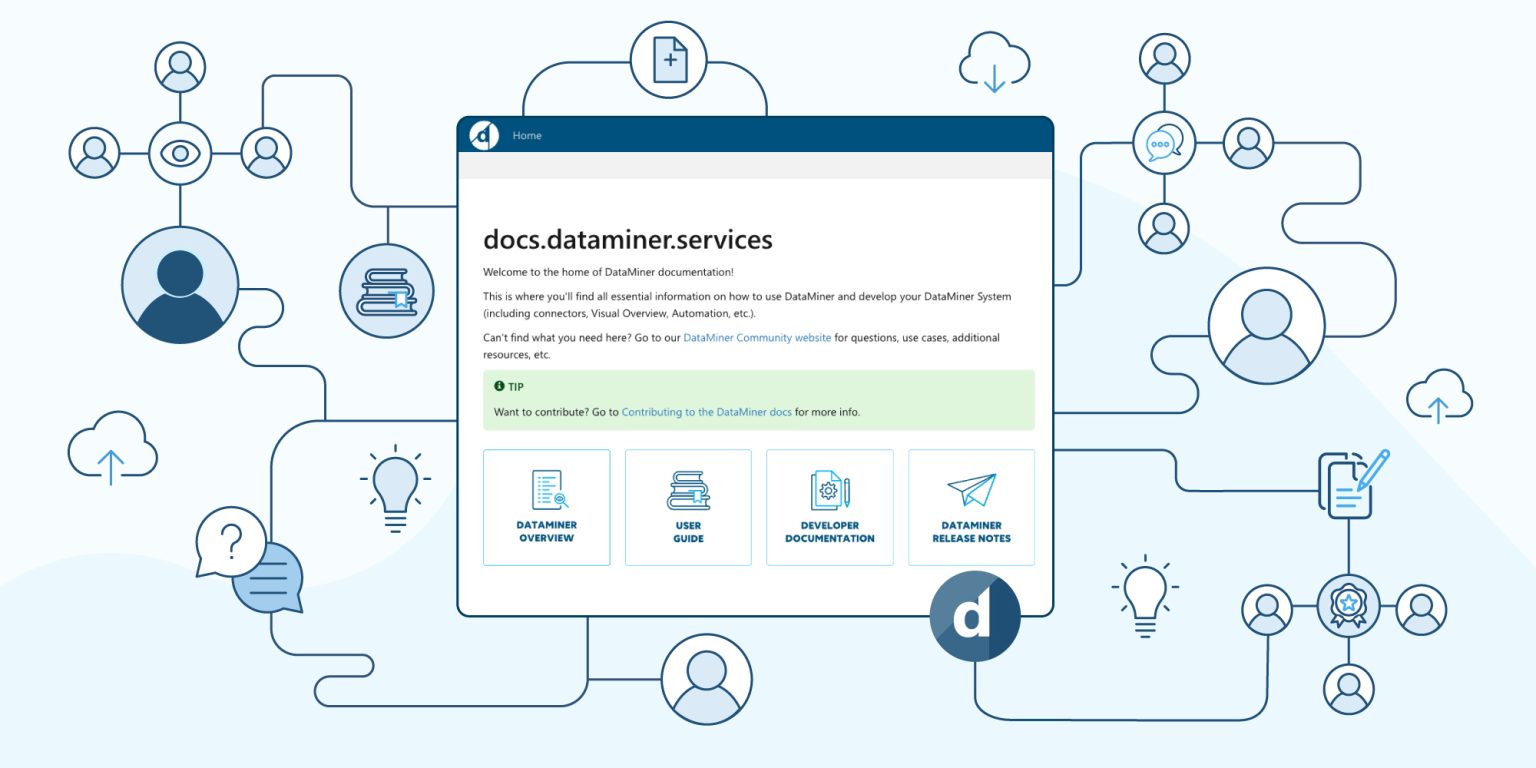Click the dark circular d logo
1536x768 pixels.
pos(974,616)
